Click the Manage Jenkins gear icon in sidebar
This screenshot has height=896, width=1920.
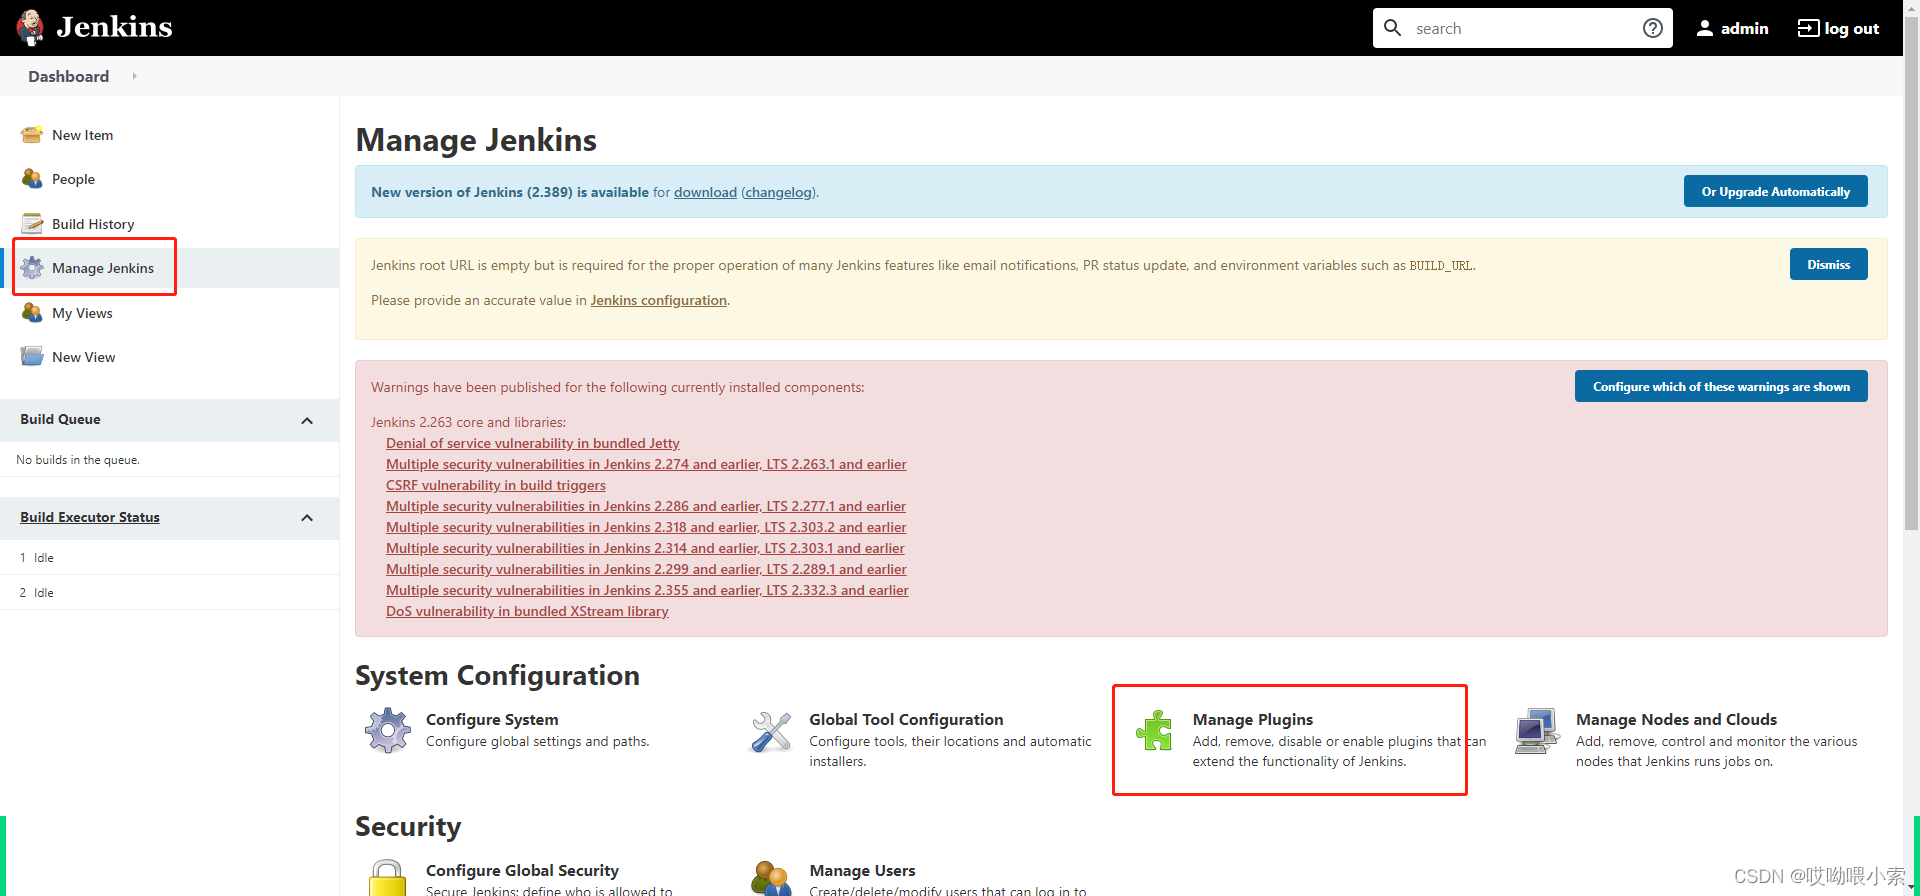coord(32,268)
